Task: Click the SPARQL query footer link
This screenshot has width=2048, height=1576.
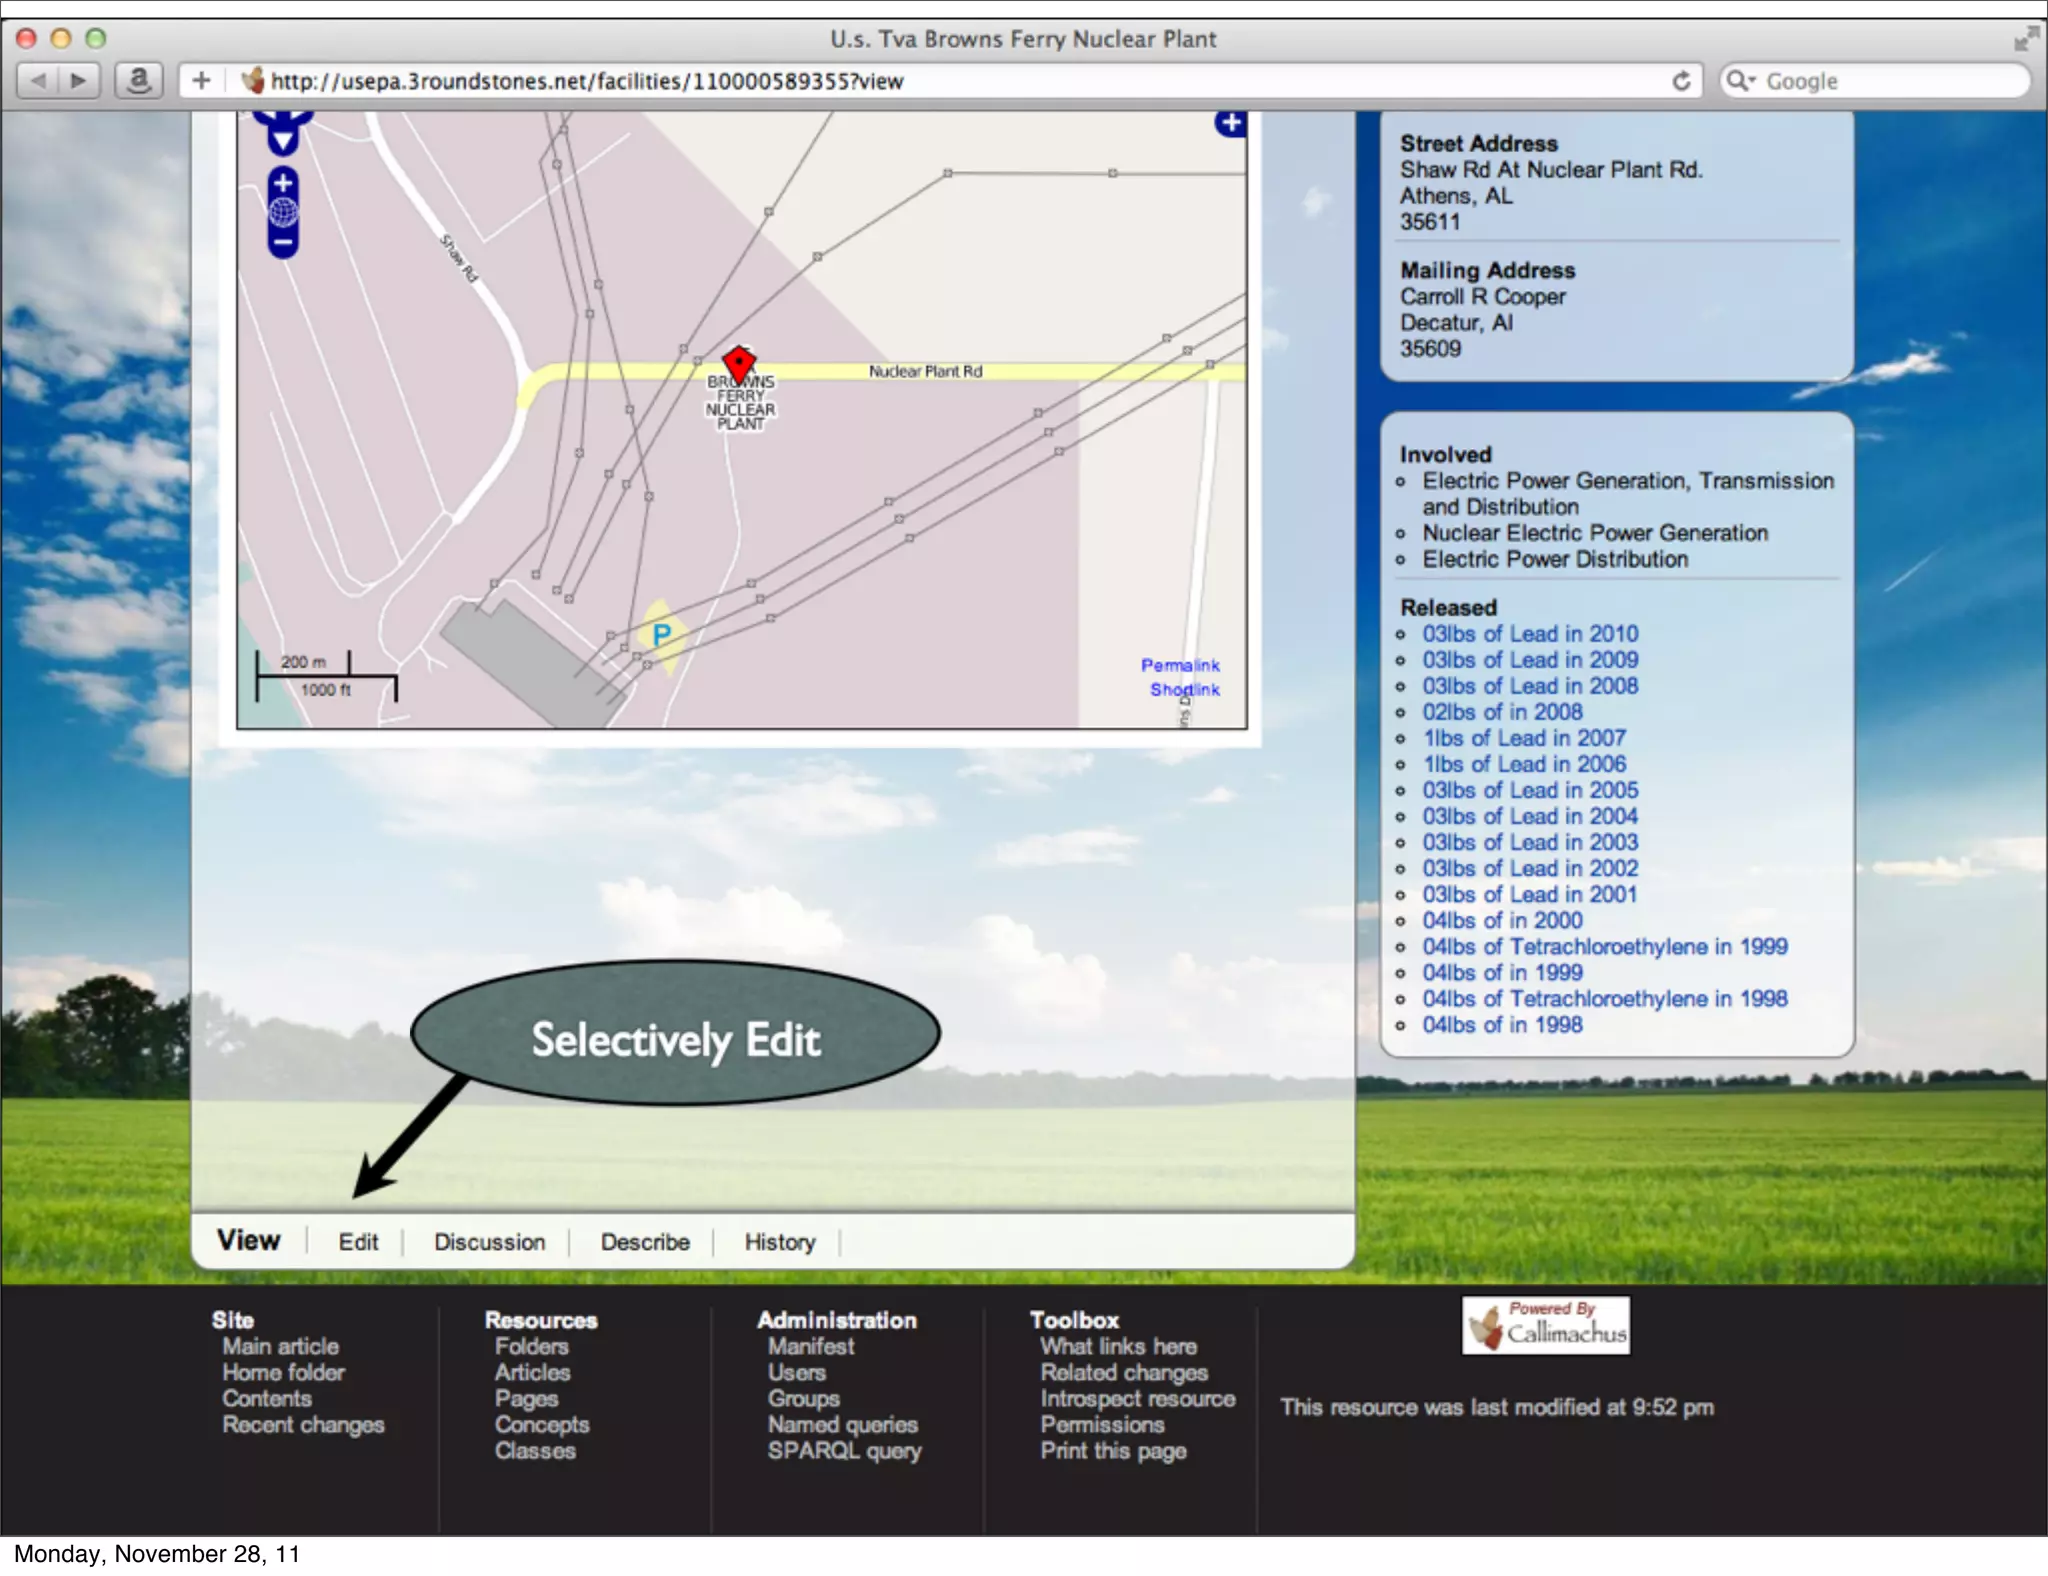Action: pyautogui.click(x=844, y=1451)
